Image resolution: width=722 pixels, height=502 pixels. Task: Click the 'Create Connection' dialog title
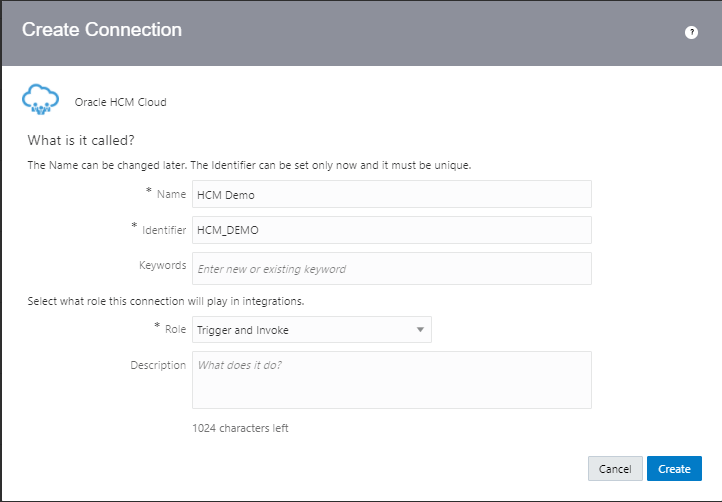(102, 30)
